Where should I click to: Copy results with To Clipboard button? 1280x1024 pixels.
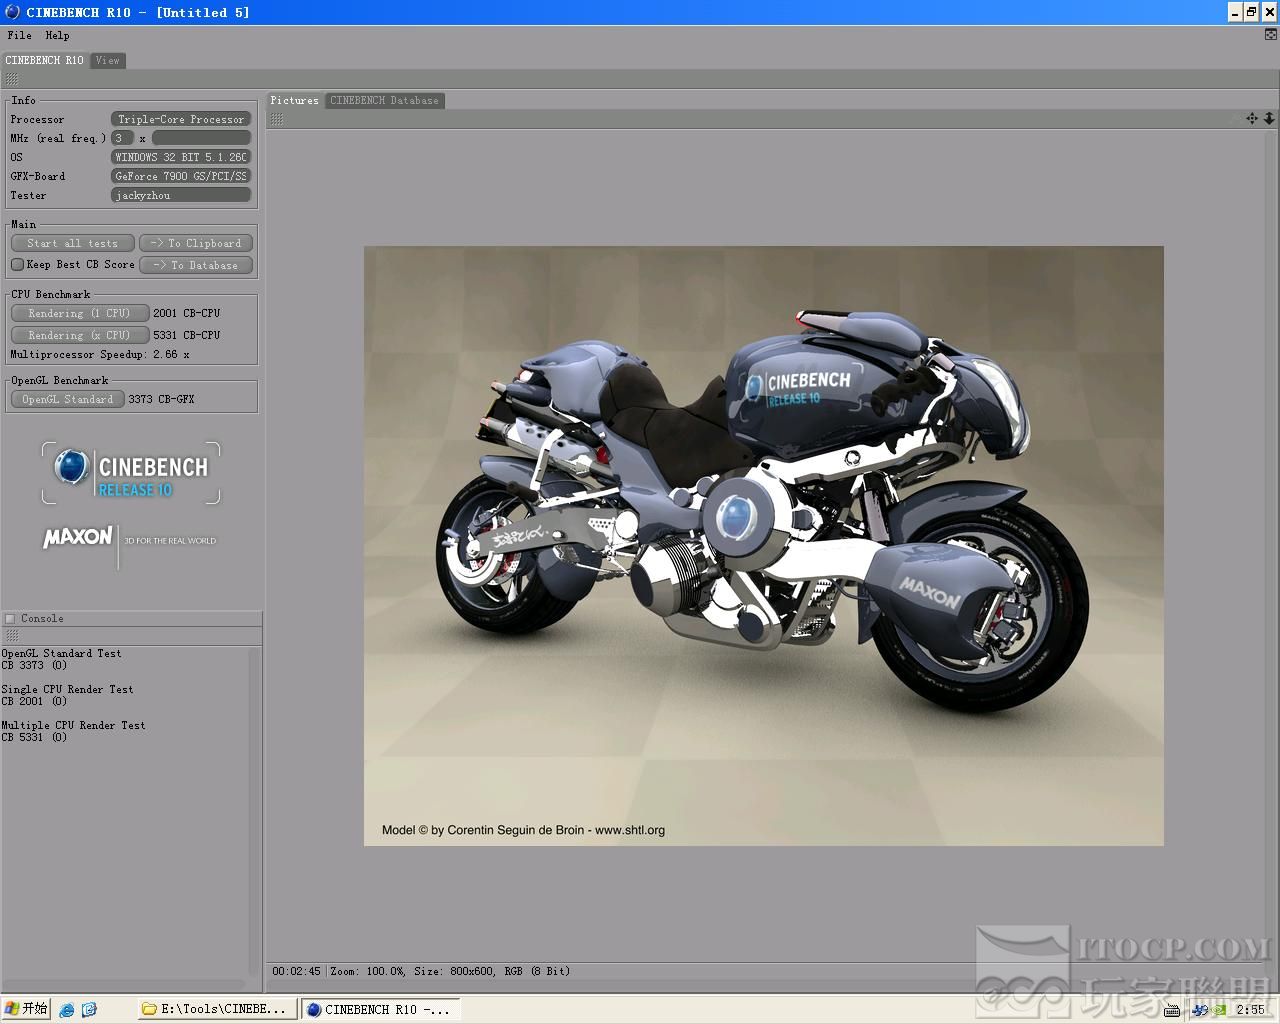[x=196, y=243]
